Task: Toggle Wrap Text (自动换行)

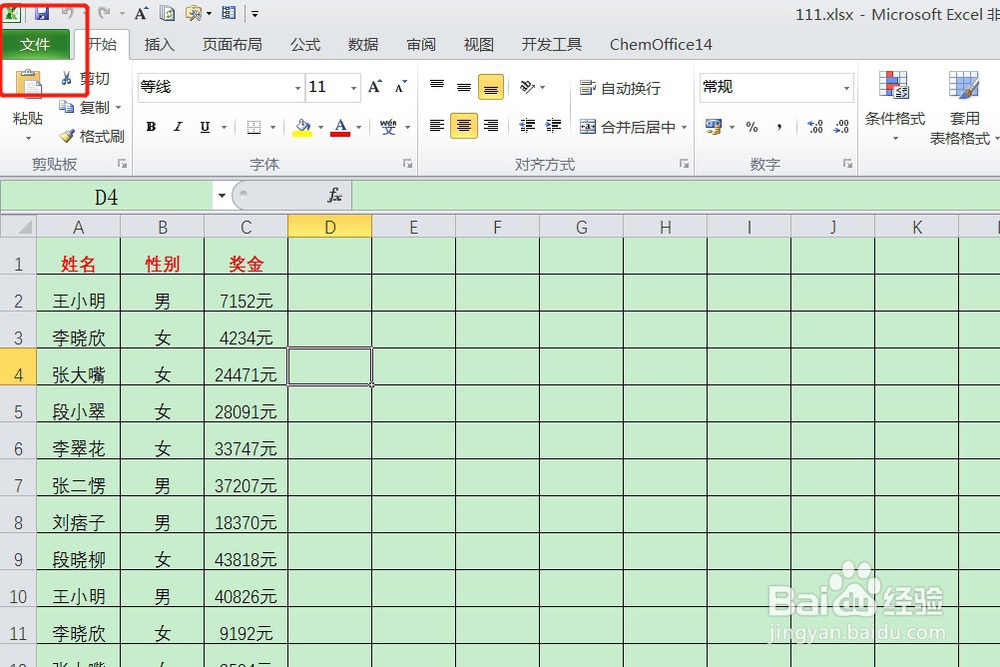Action: [x=620, y=88]
